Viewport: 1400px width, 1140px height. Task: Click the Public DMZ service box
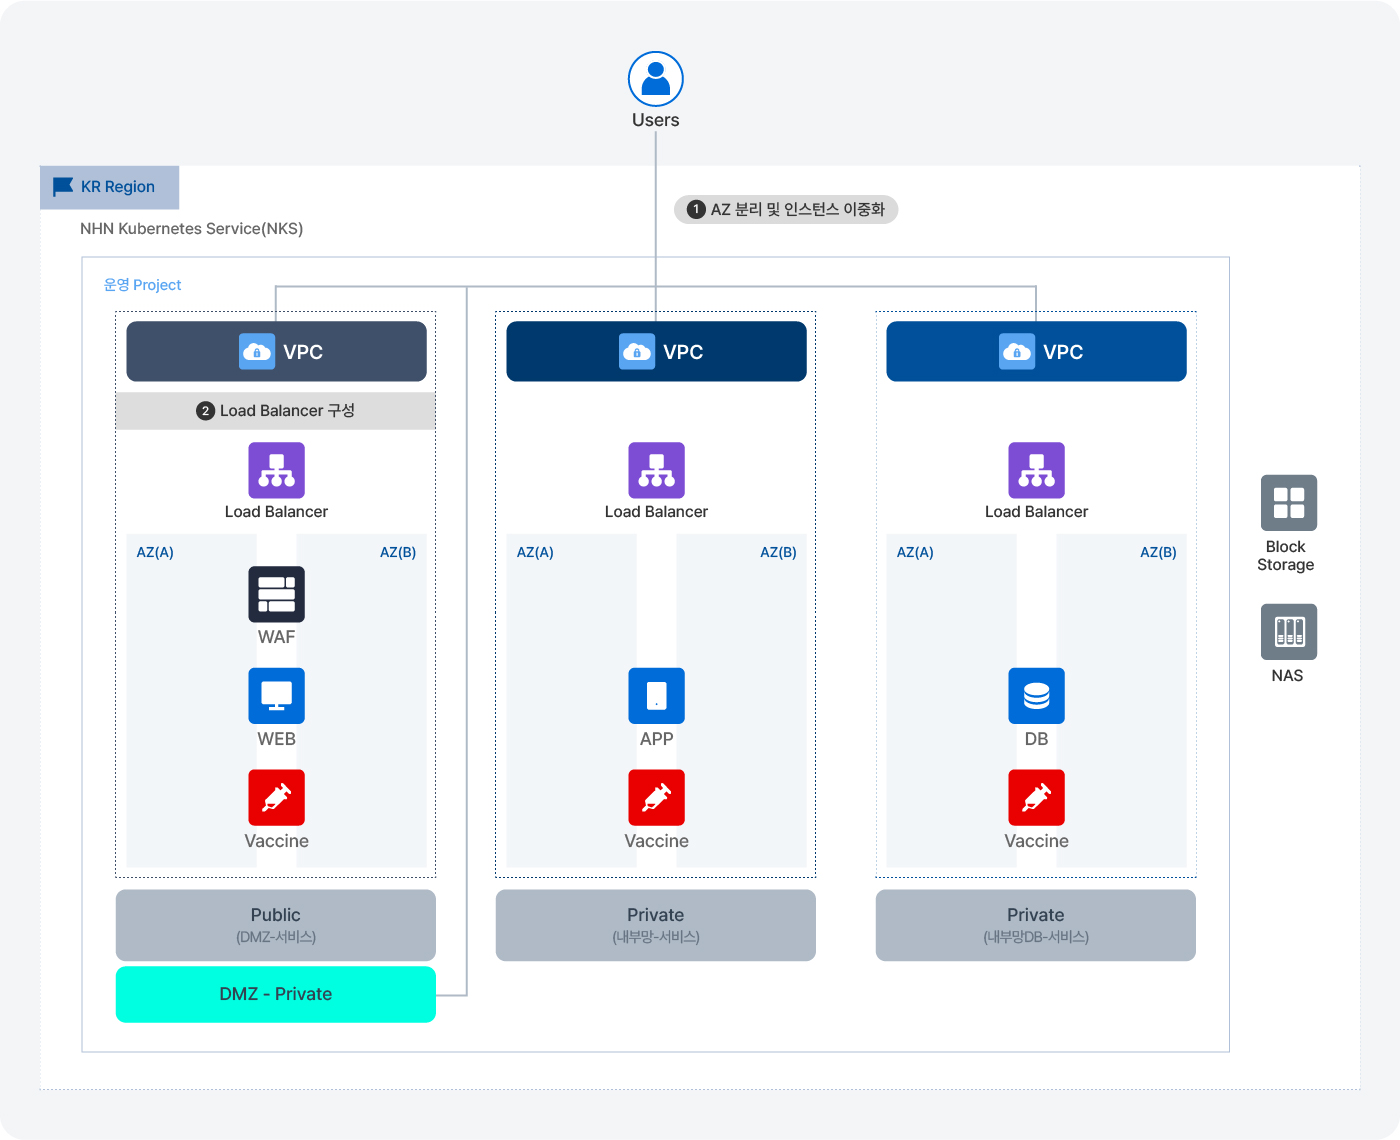pos(276,925)
